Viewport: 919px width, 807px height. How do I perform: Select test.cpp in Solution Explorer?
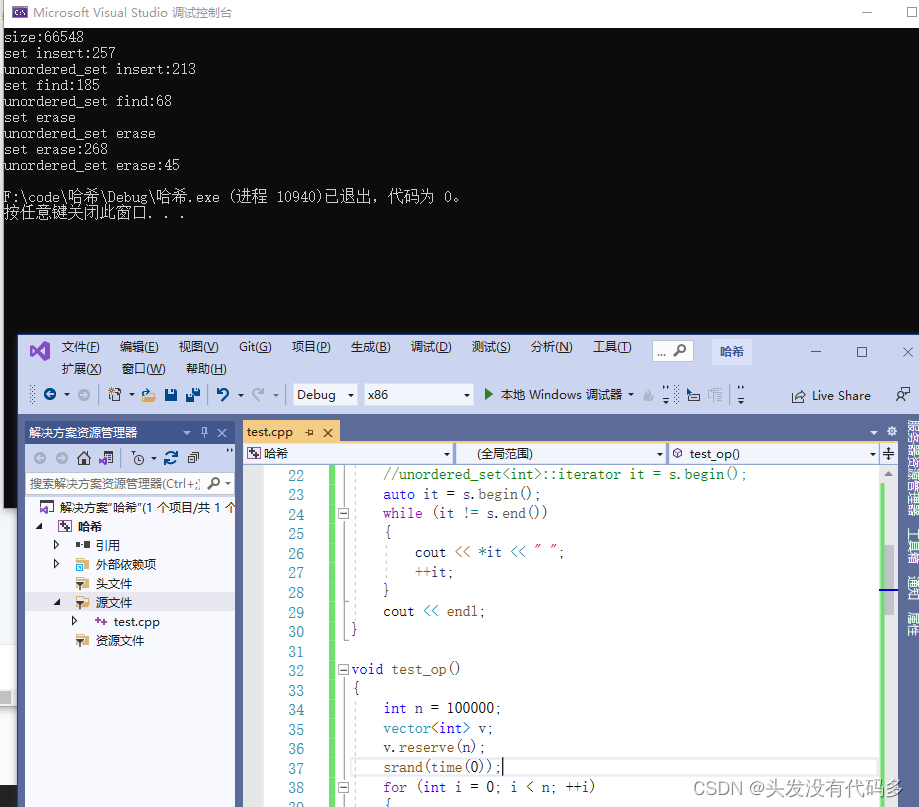coord(136,621)
